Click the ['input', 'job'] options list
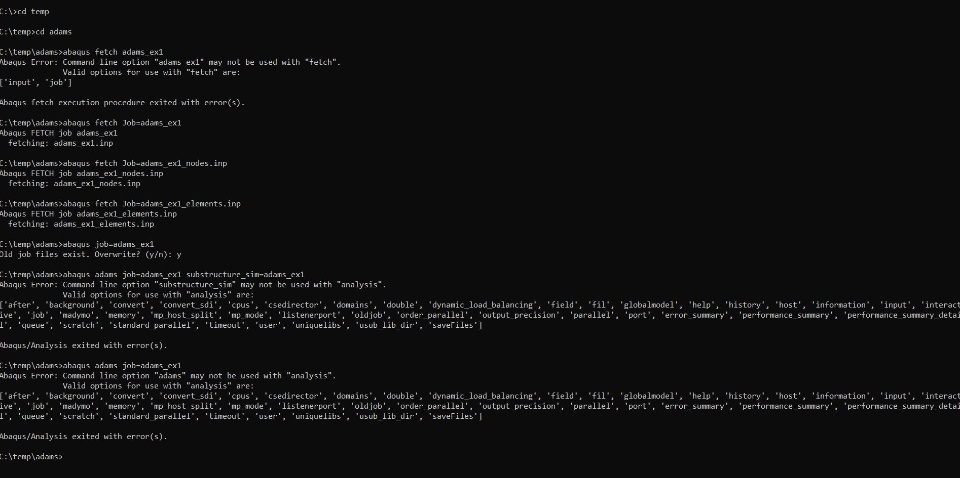The image size is (960, 478). click(x=36, y=82)
